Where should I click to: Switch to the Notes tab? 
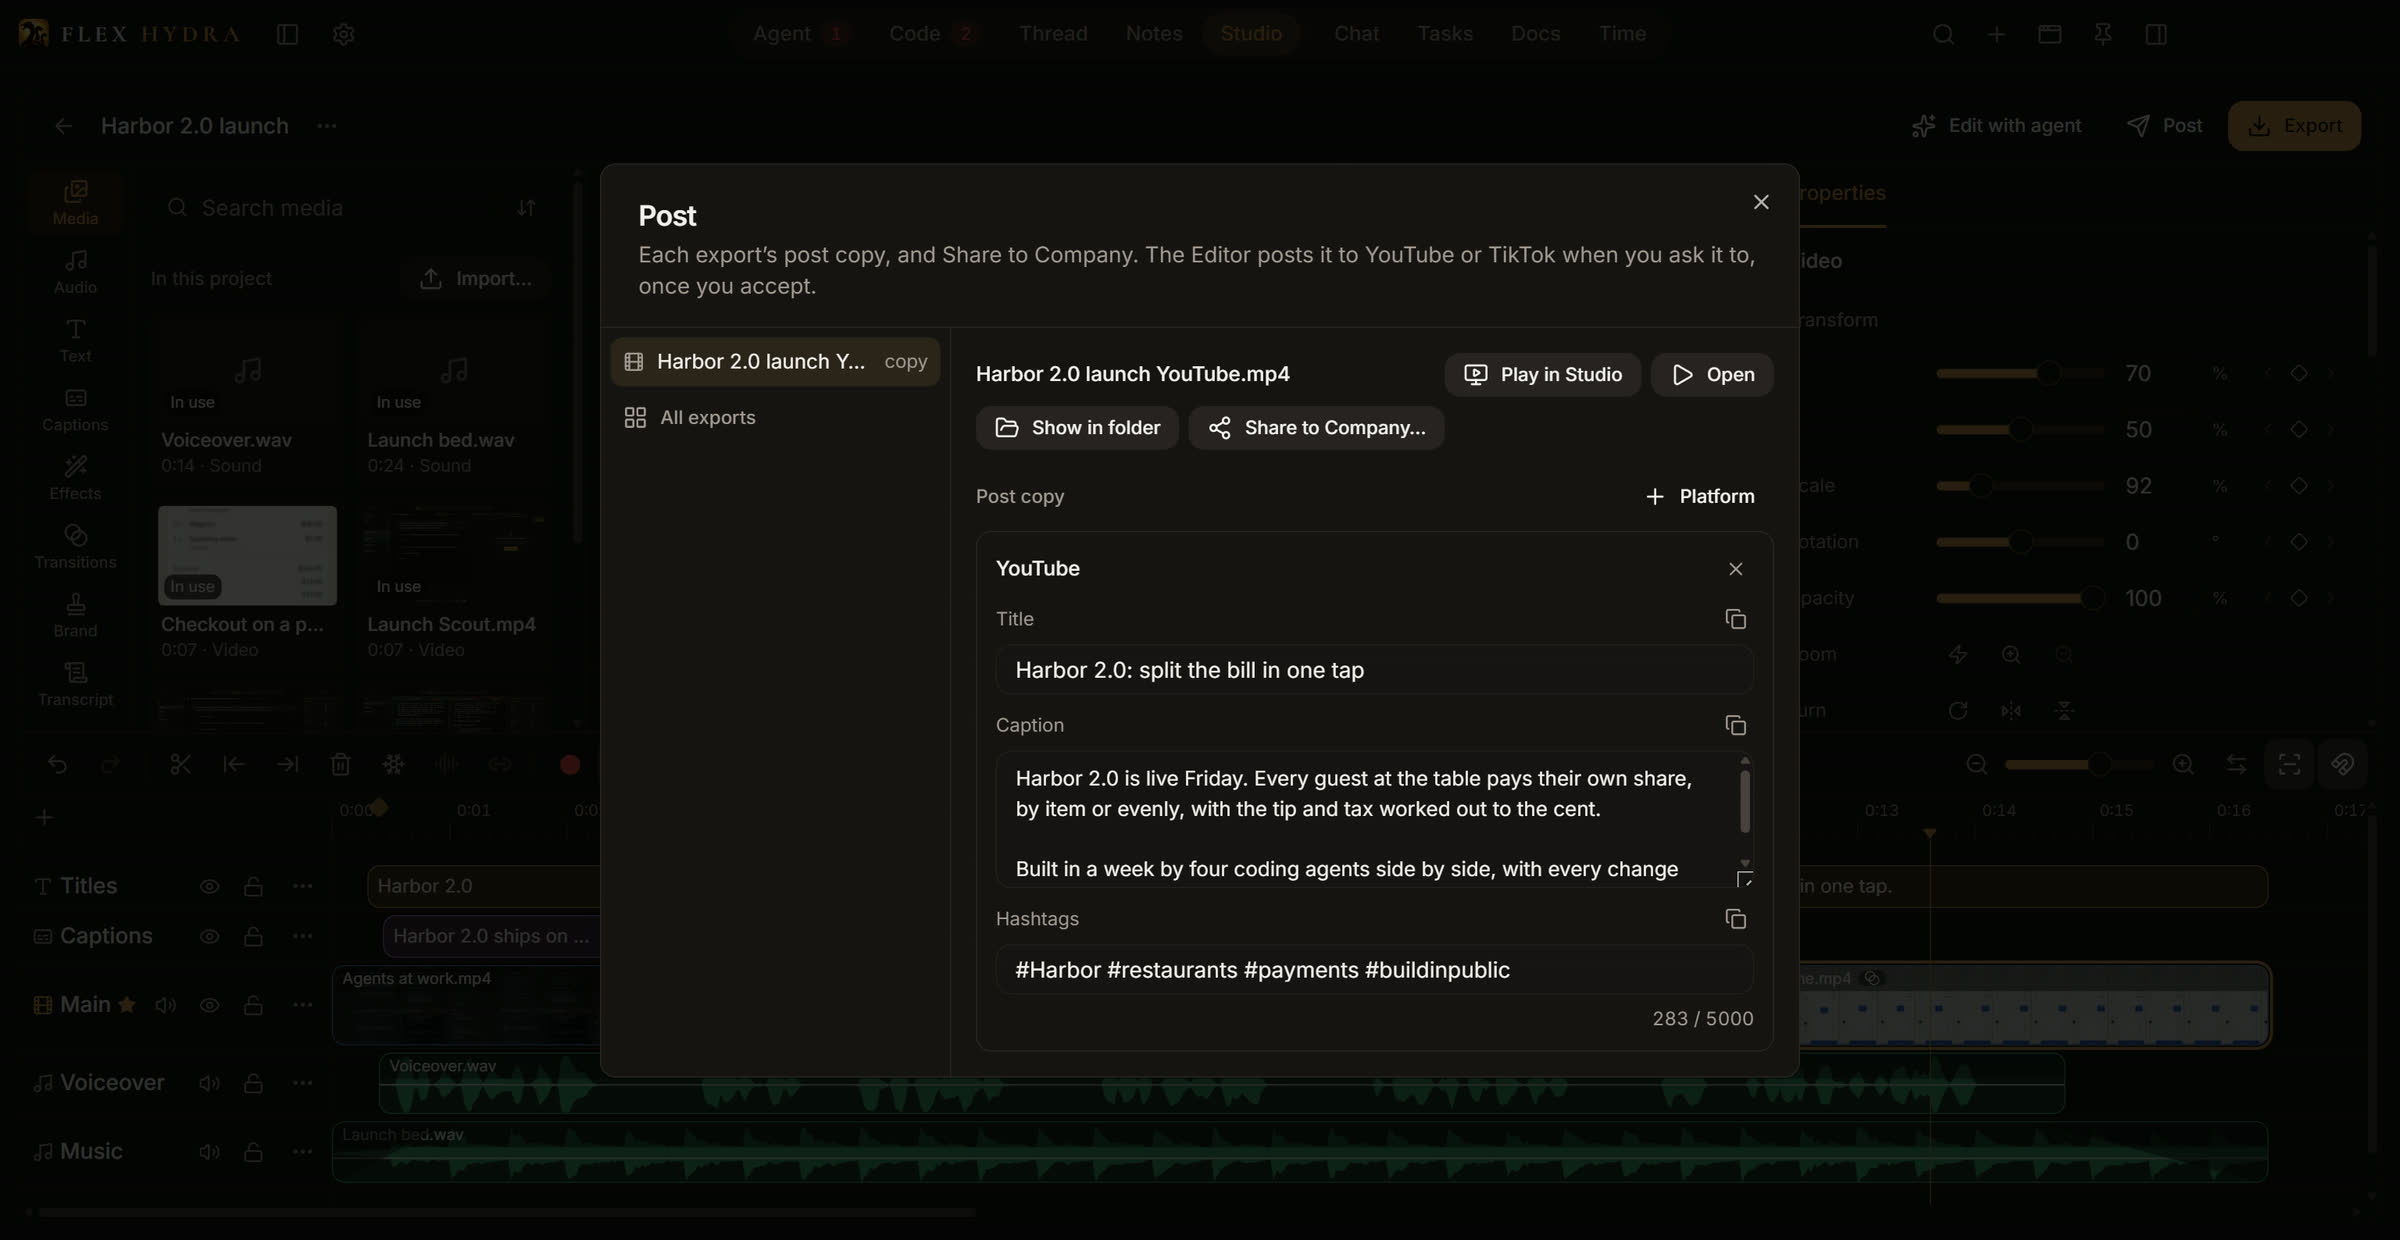click(1154, 34)
